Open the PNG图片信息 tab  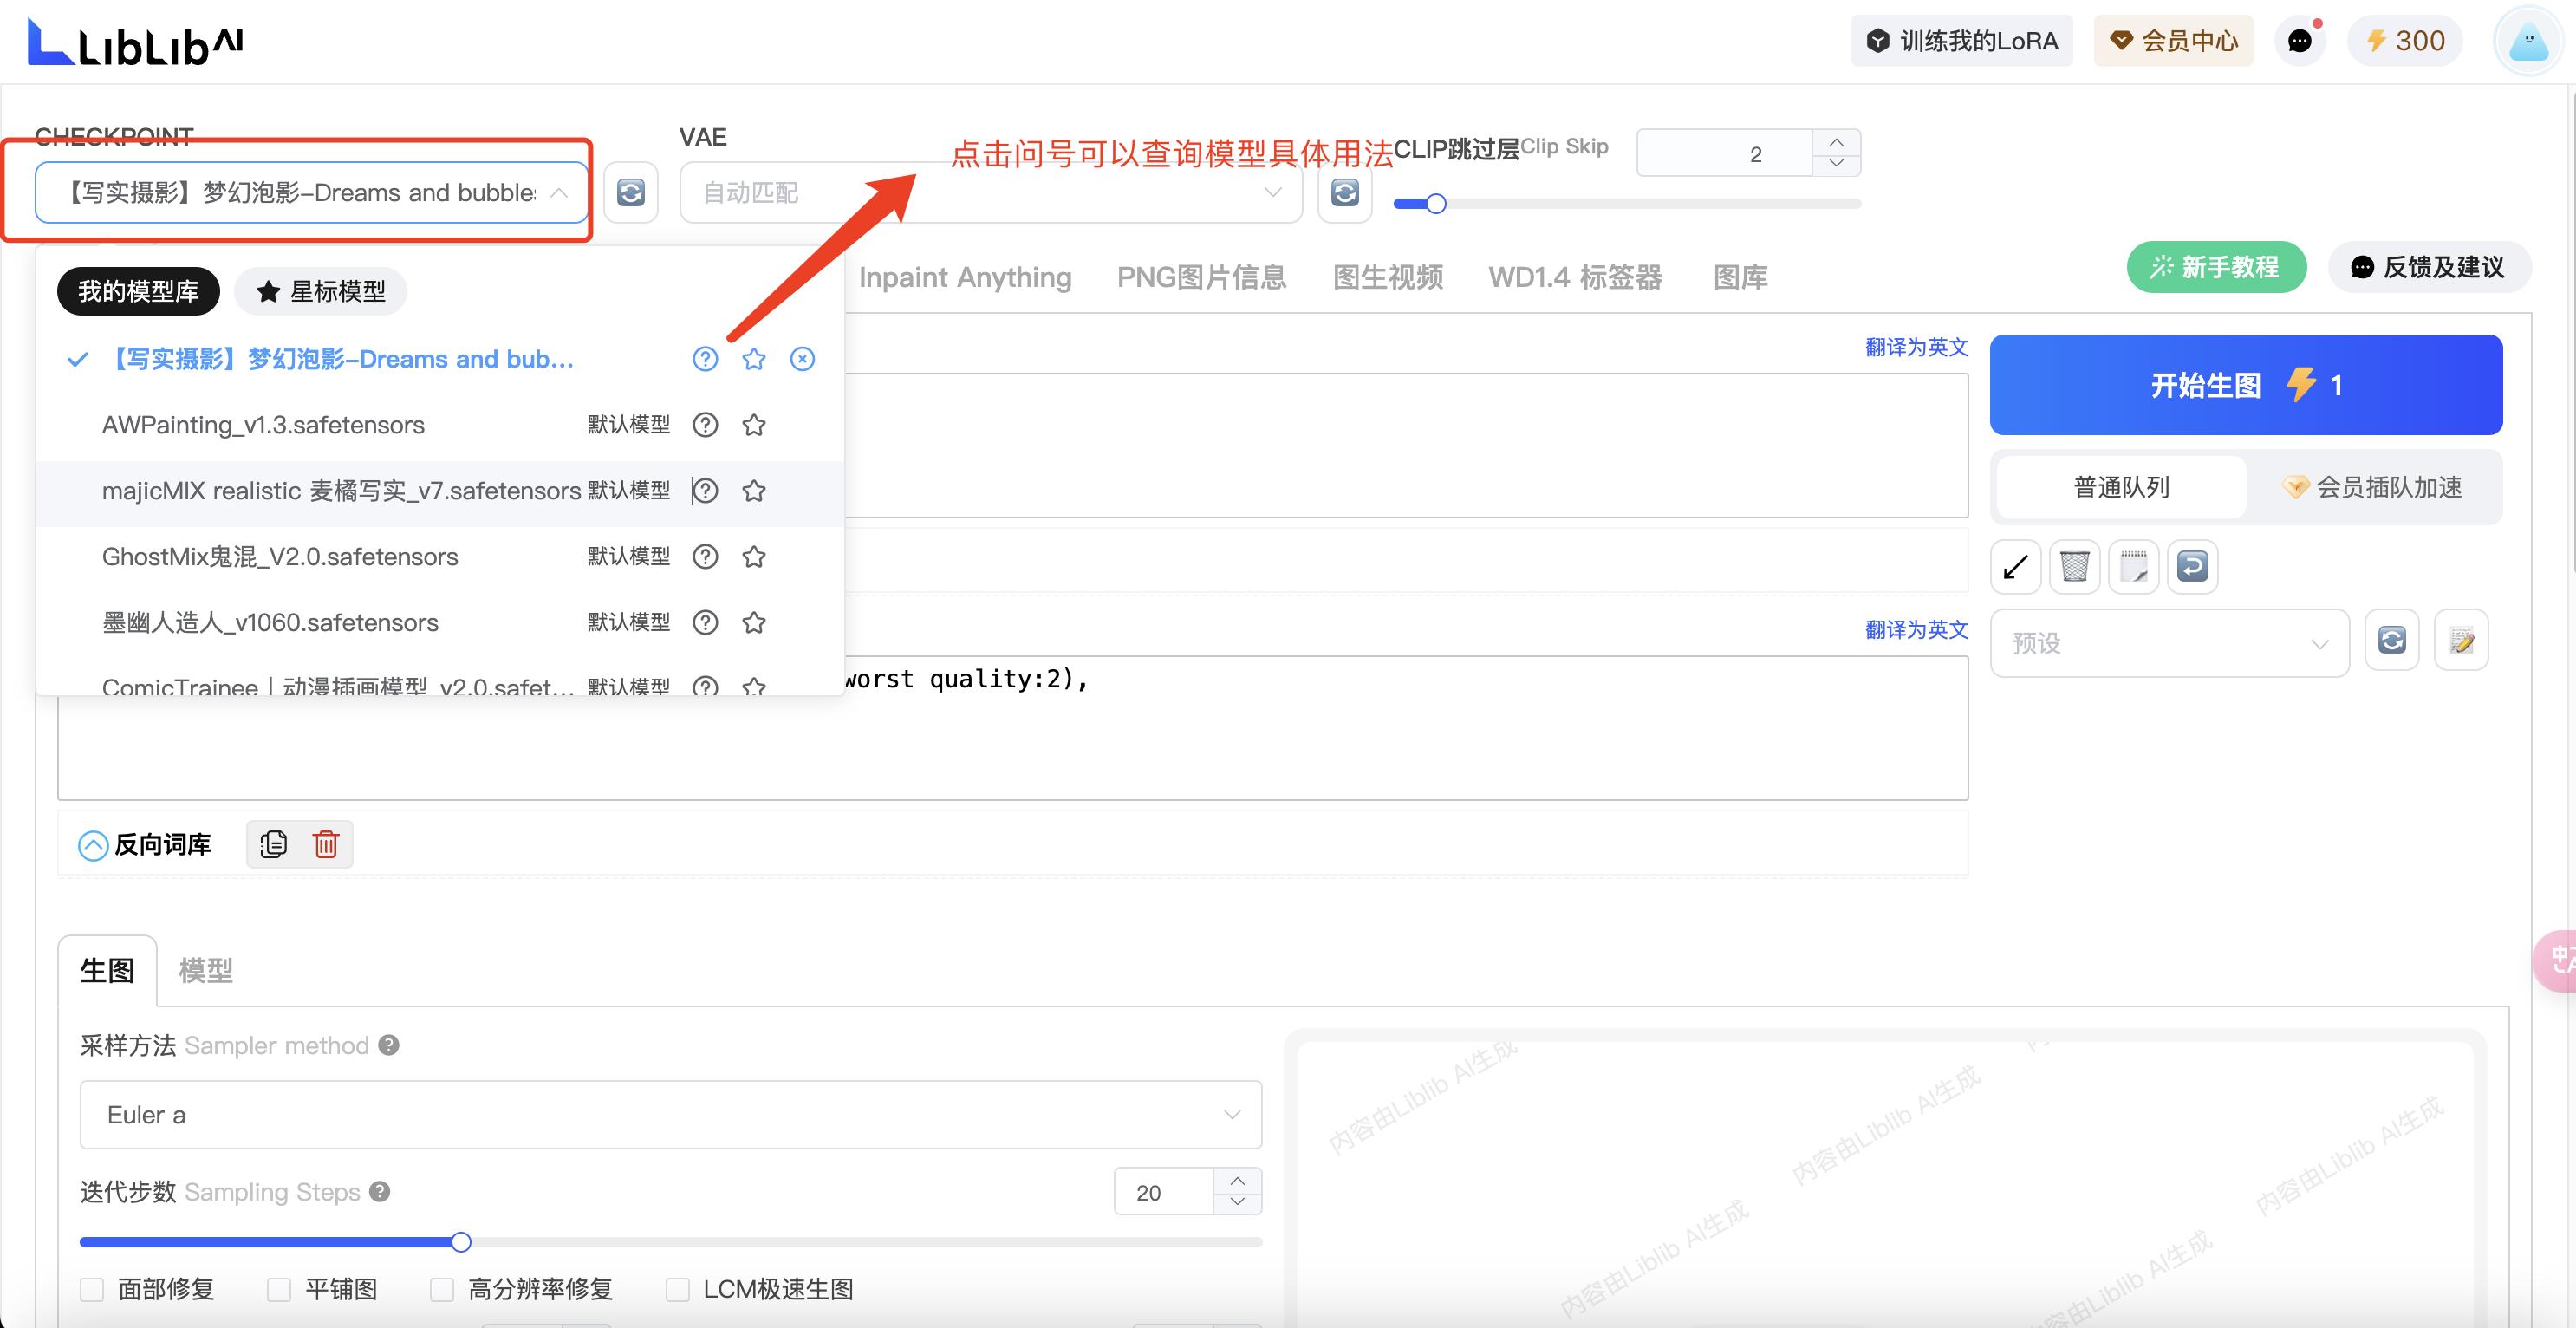click(1201, 277)
